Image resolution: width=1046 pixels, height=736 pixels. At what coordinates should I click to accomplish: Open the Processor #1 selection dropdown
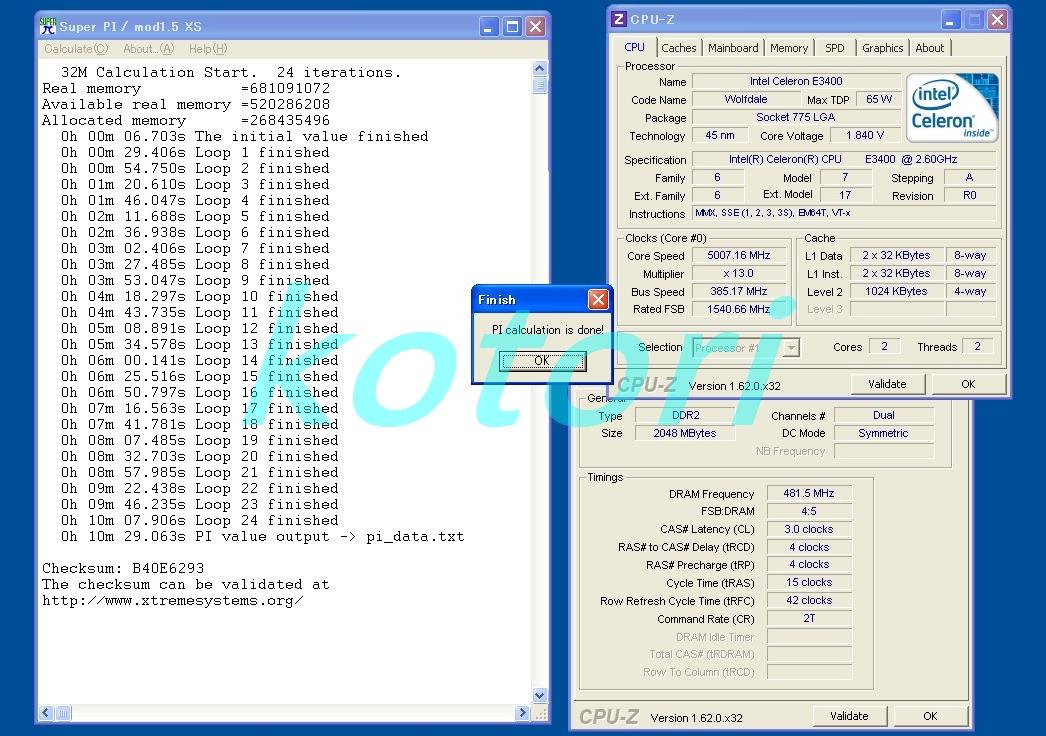pos(791,348)
